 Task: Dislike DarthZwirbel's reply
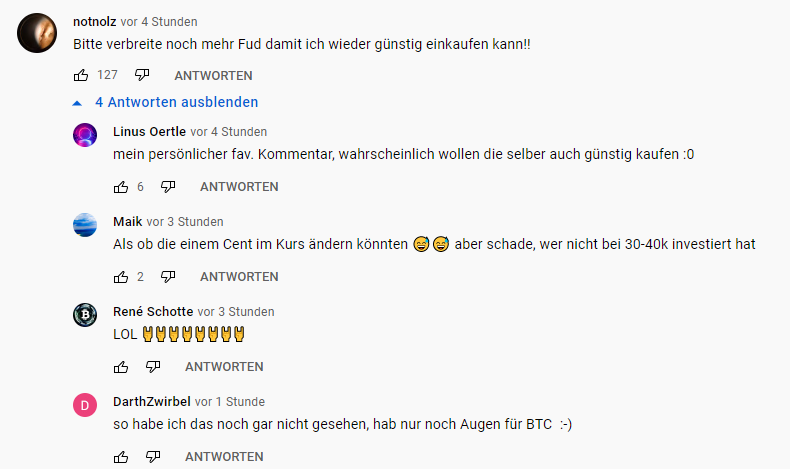[x=153, y=457]
